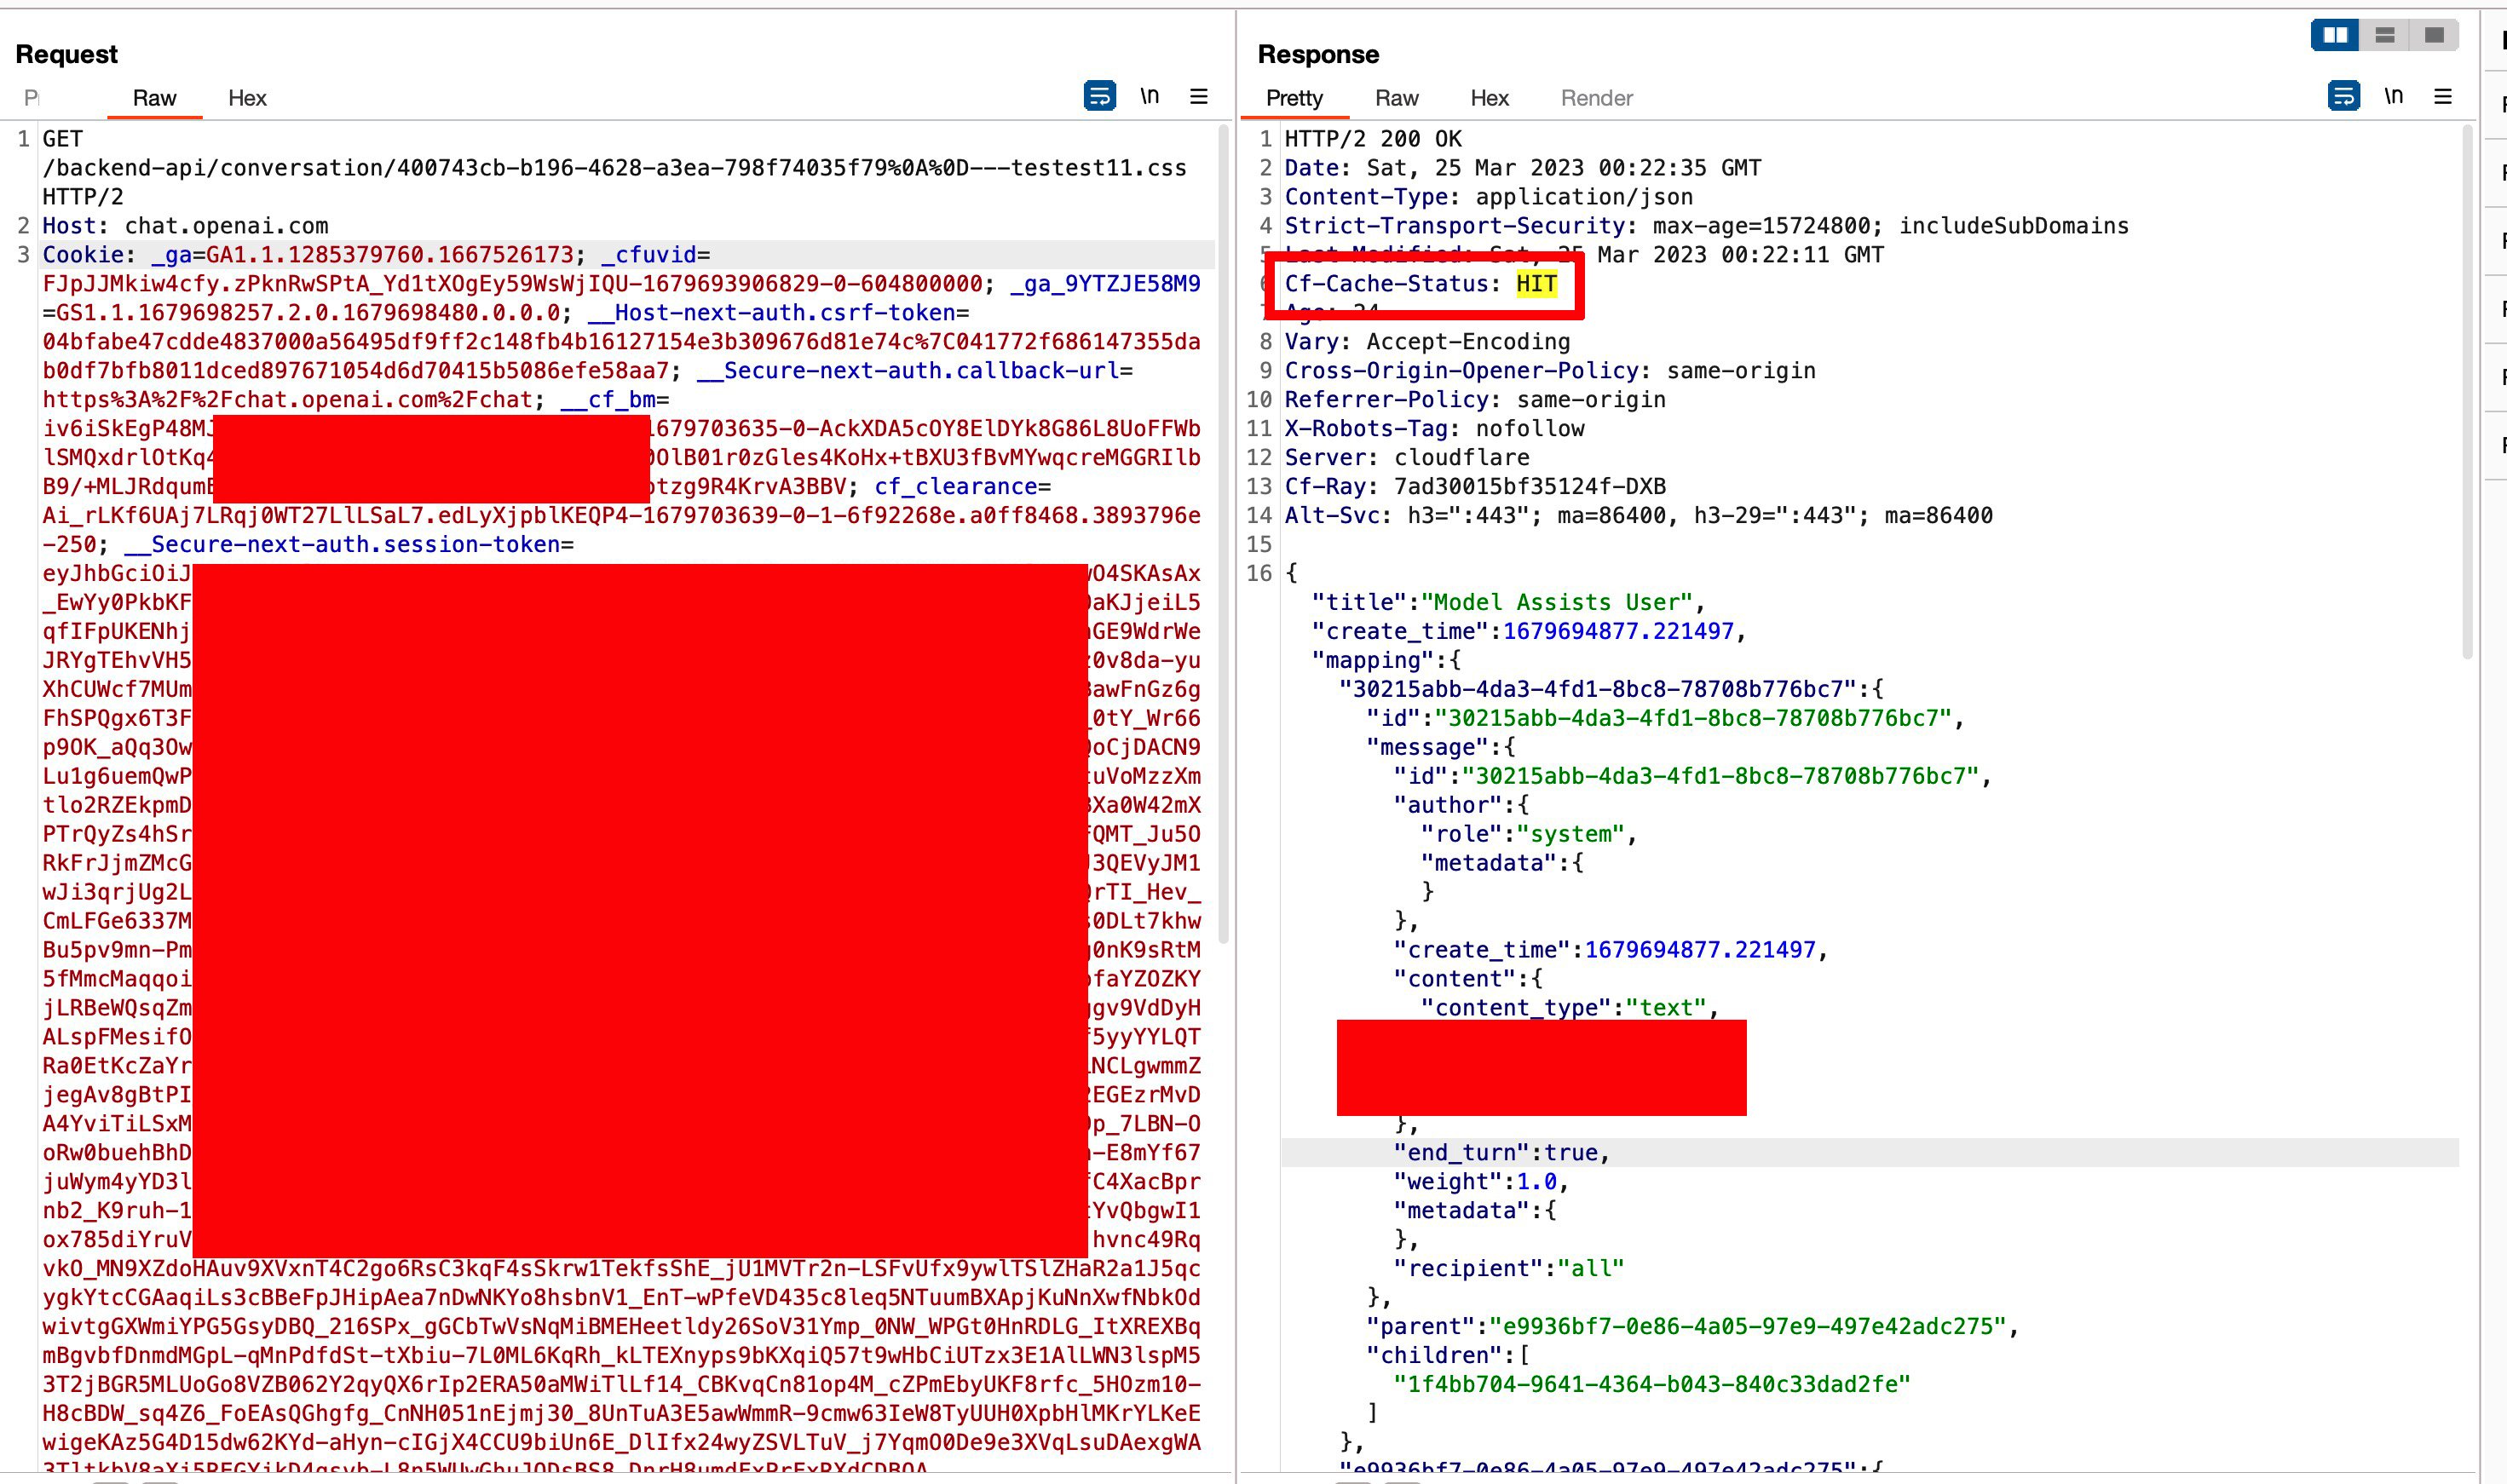Click 'Cross-Origin-Opener-Policy: same-origin' header
The width and height of the screenshot is (2507, 1484).
coord(1550,371)
